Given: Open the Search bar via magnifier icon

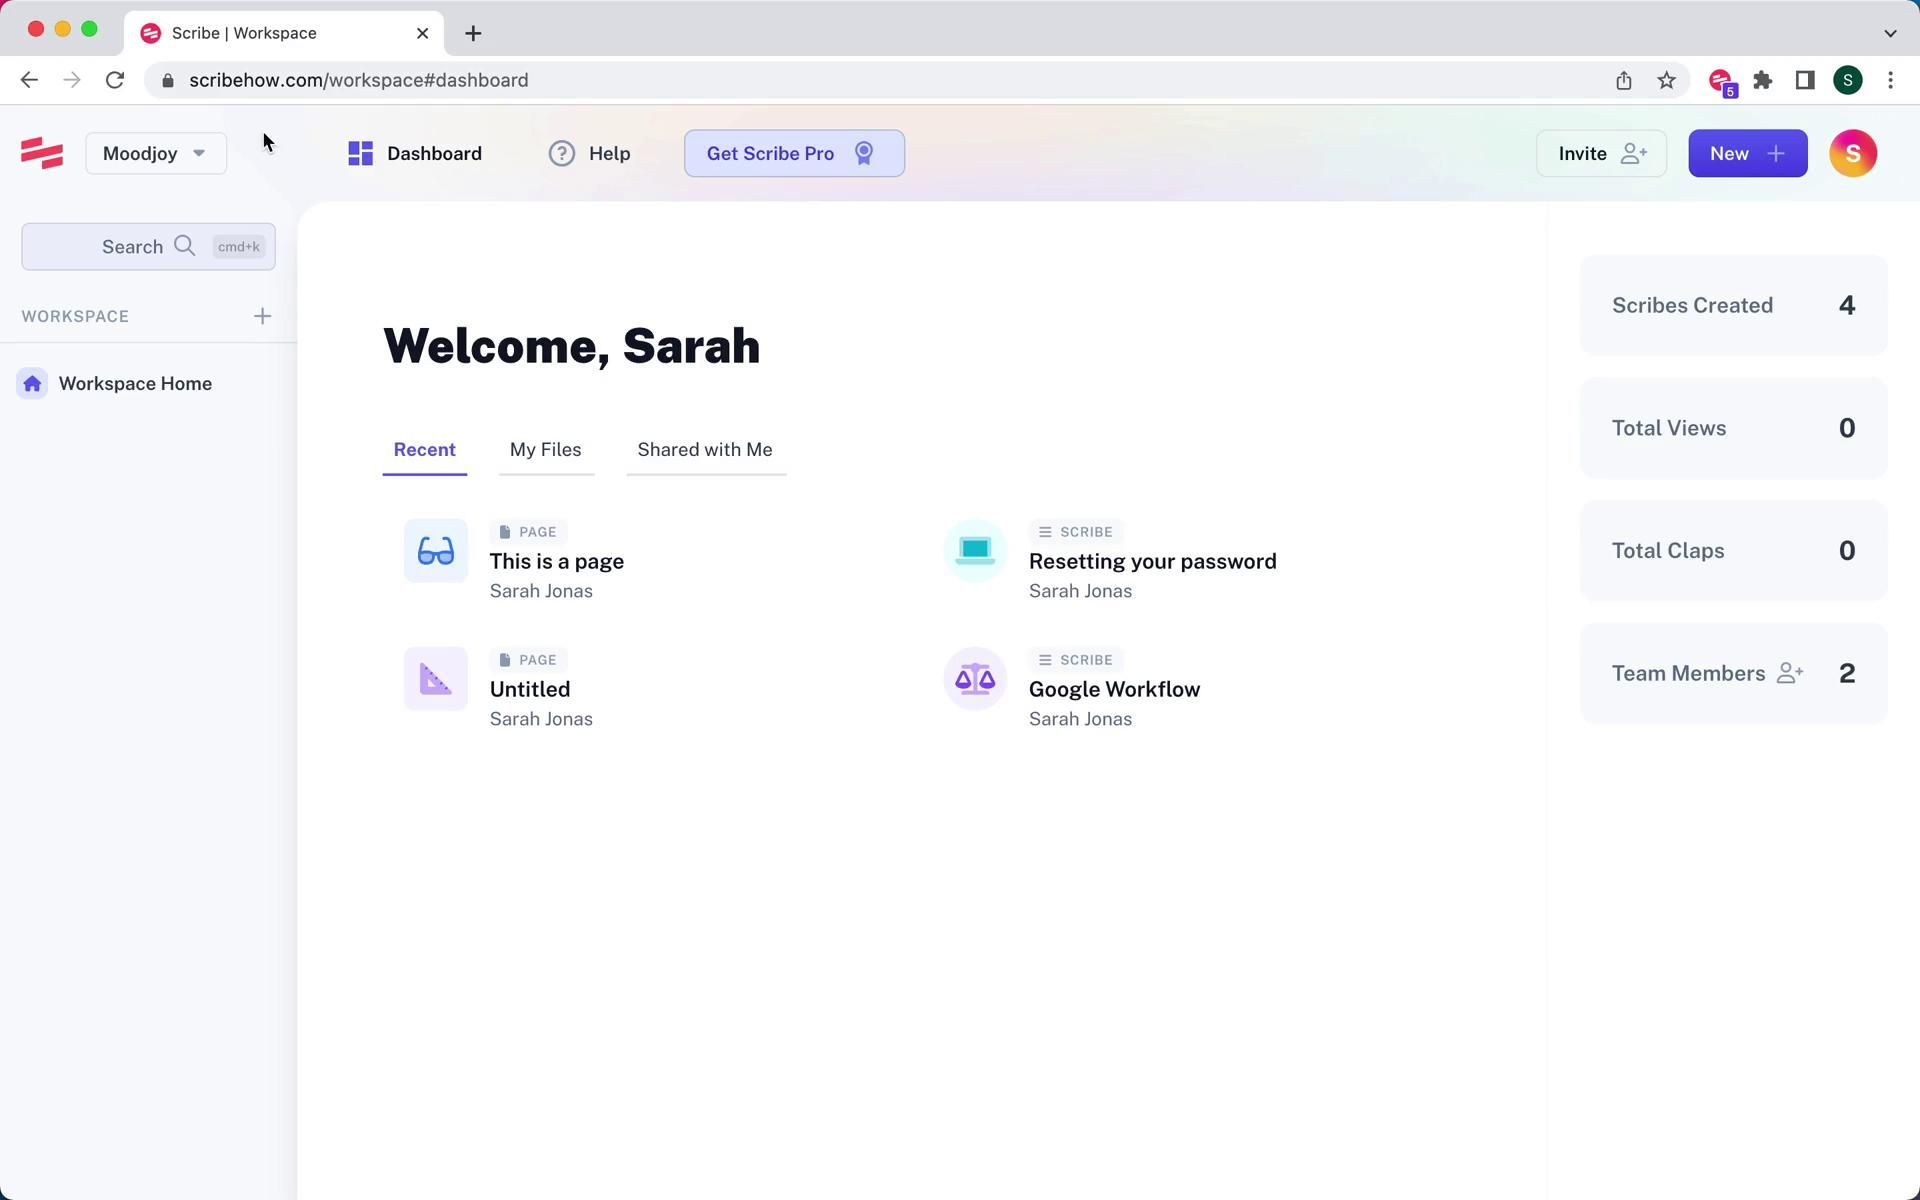Looking at the screenshot, I should coord(184,246).
